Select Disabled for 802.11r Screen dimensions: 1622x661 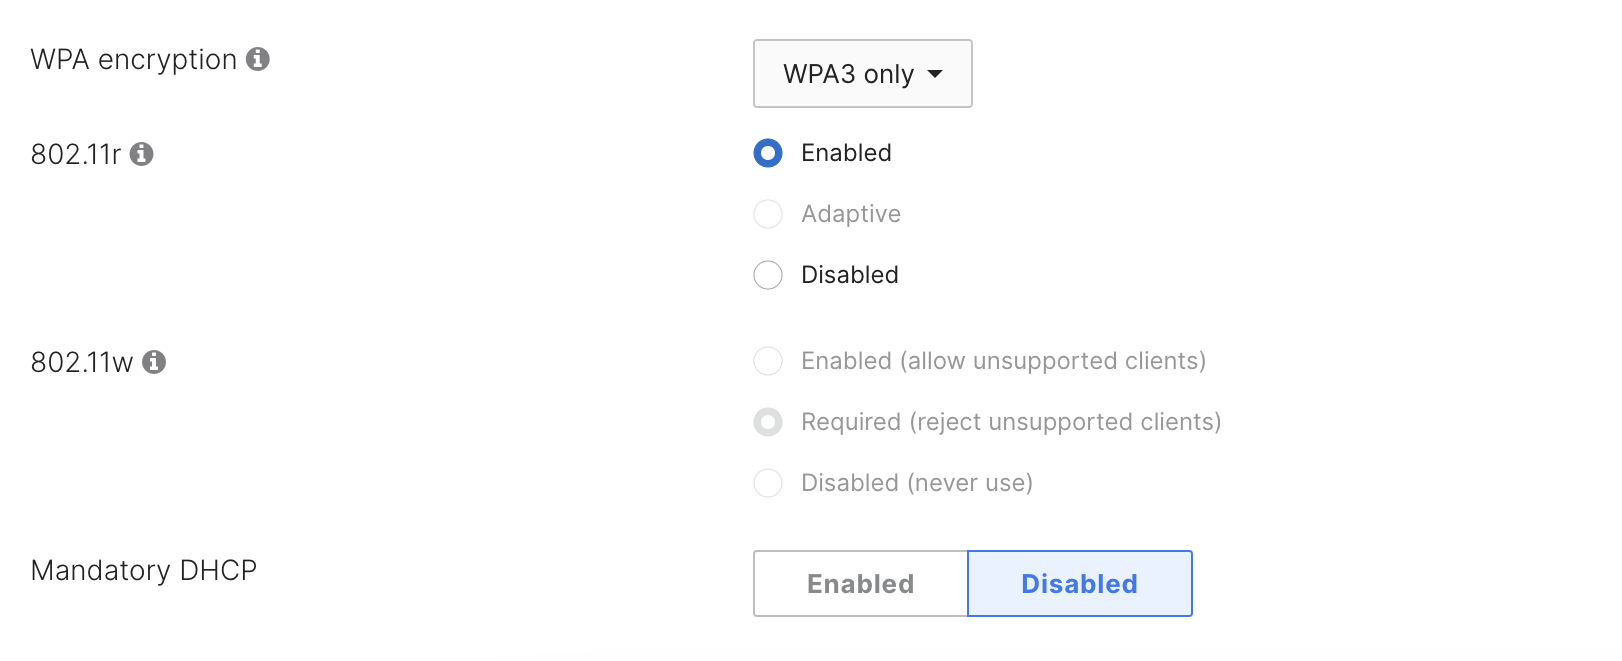pos(767,275)
